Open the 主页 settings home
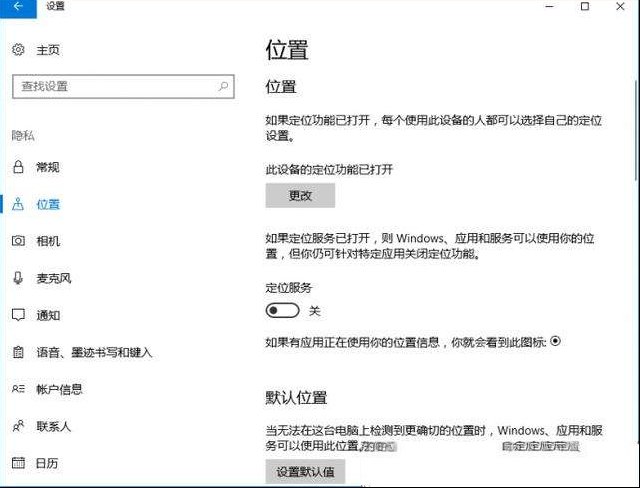640x488 pixels. 48,50
